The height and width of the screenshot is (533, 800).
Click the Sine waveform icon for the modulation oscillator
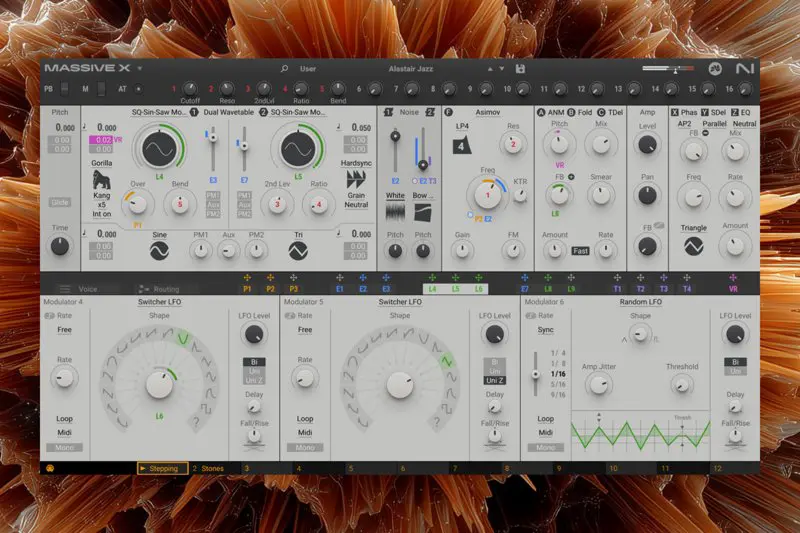coord(159,253)
